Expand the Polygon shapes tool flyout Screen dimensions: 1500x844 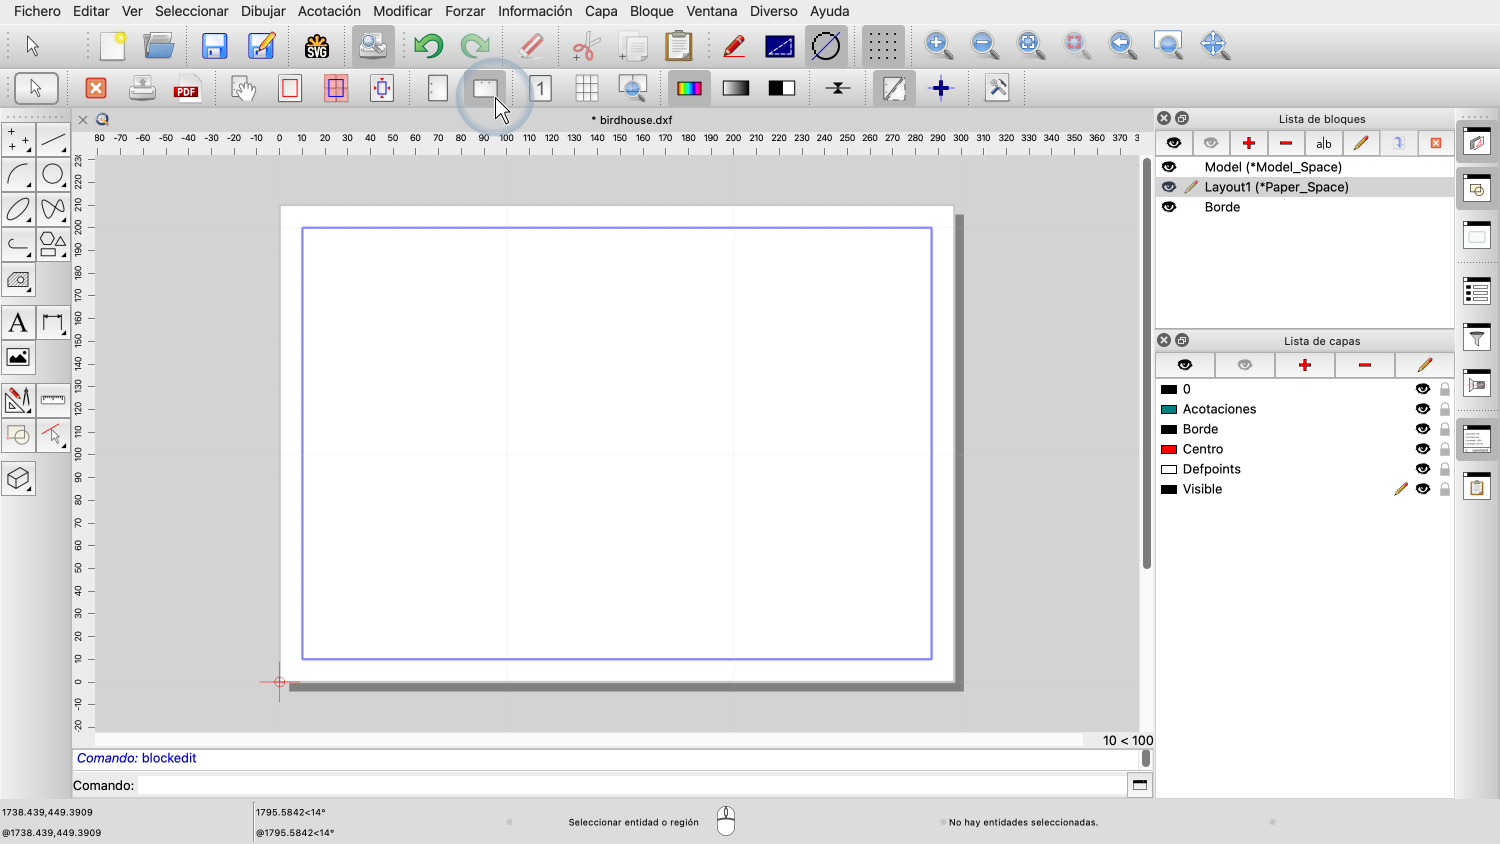(53, 245)
